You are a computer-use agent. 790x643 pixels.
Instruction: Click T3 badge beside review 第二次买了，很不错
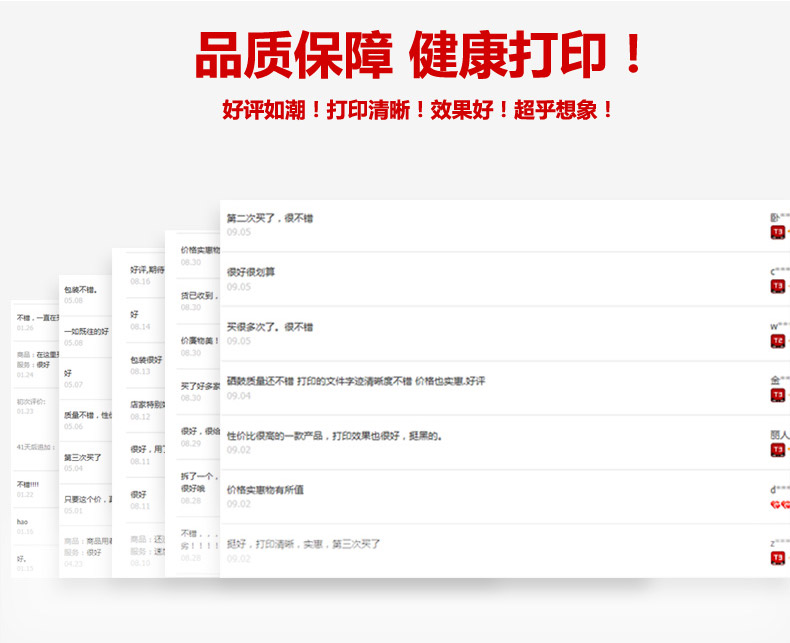click(777, 232)
